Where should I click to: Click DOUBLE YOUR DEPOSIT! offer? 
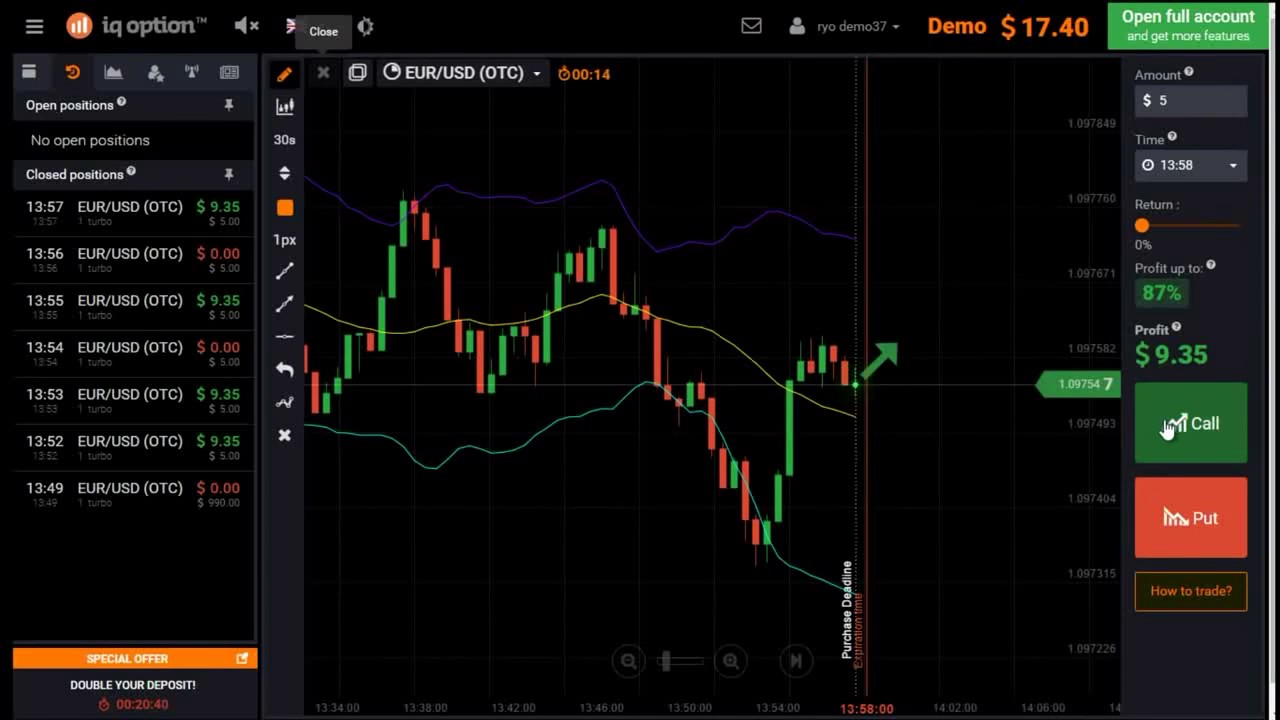133,685
